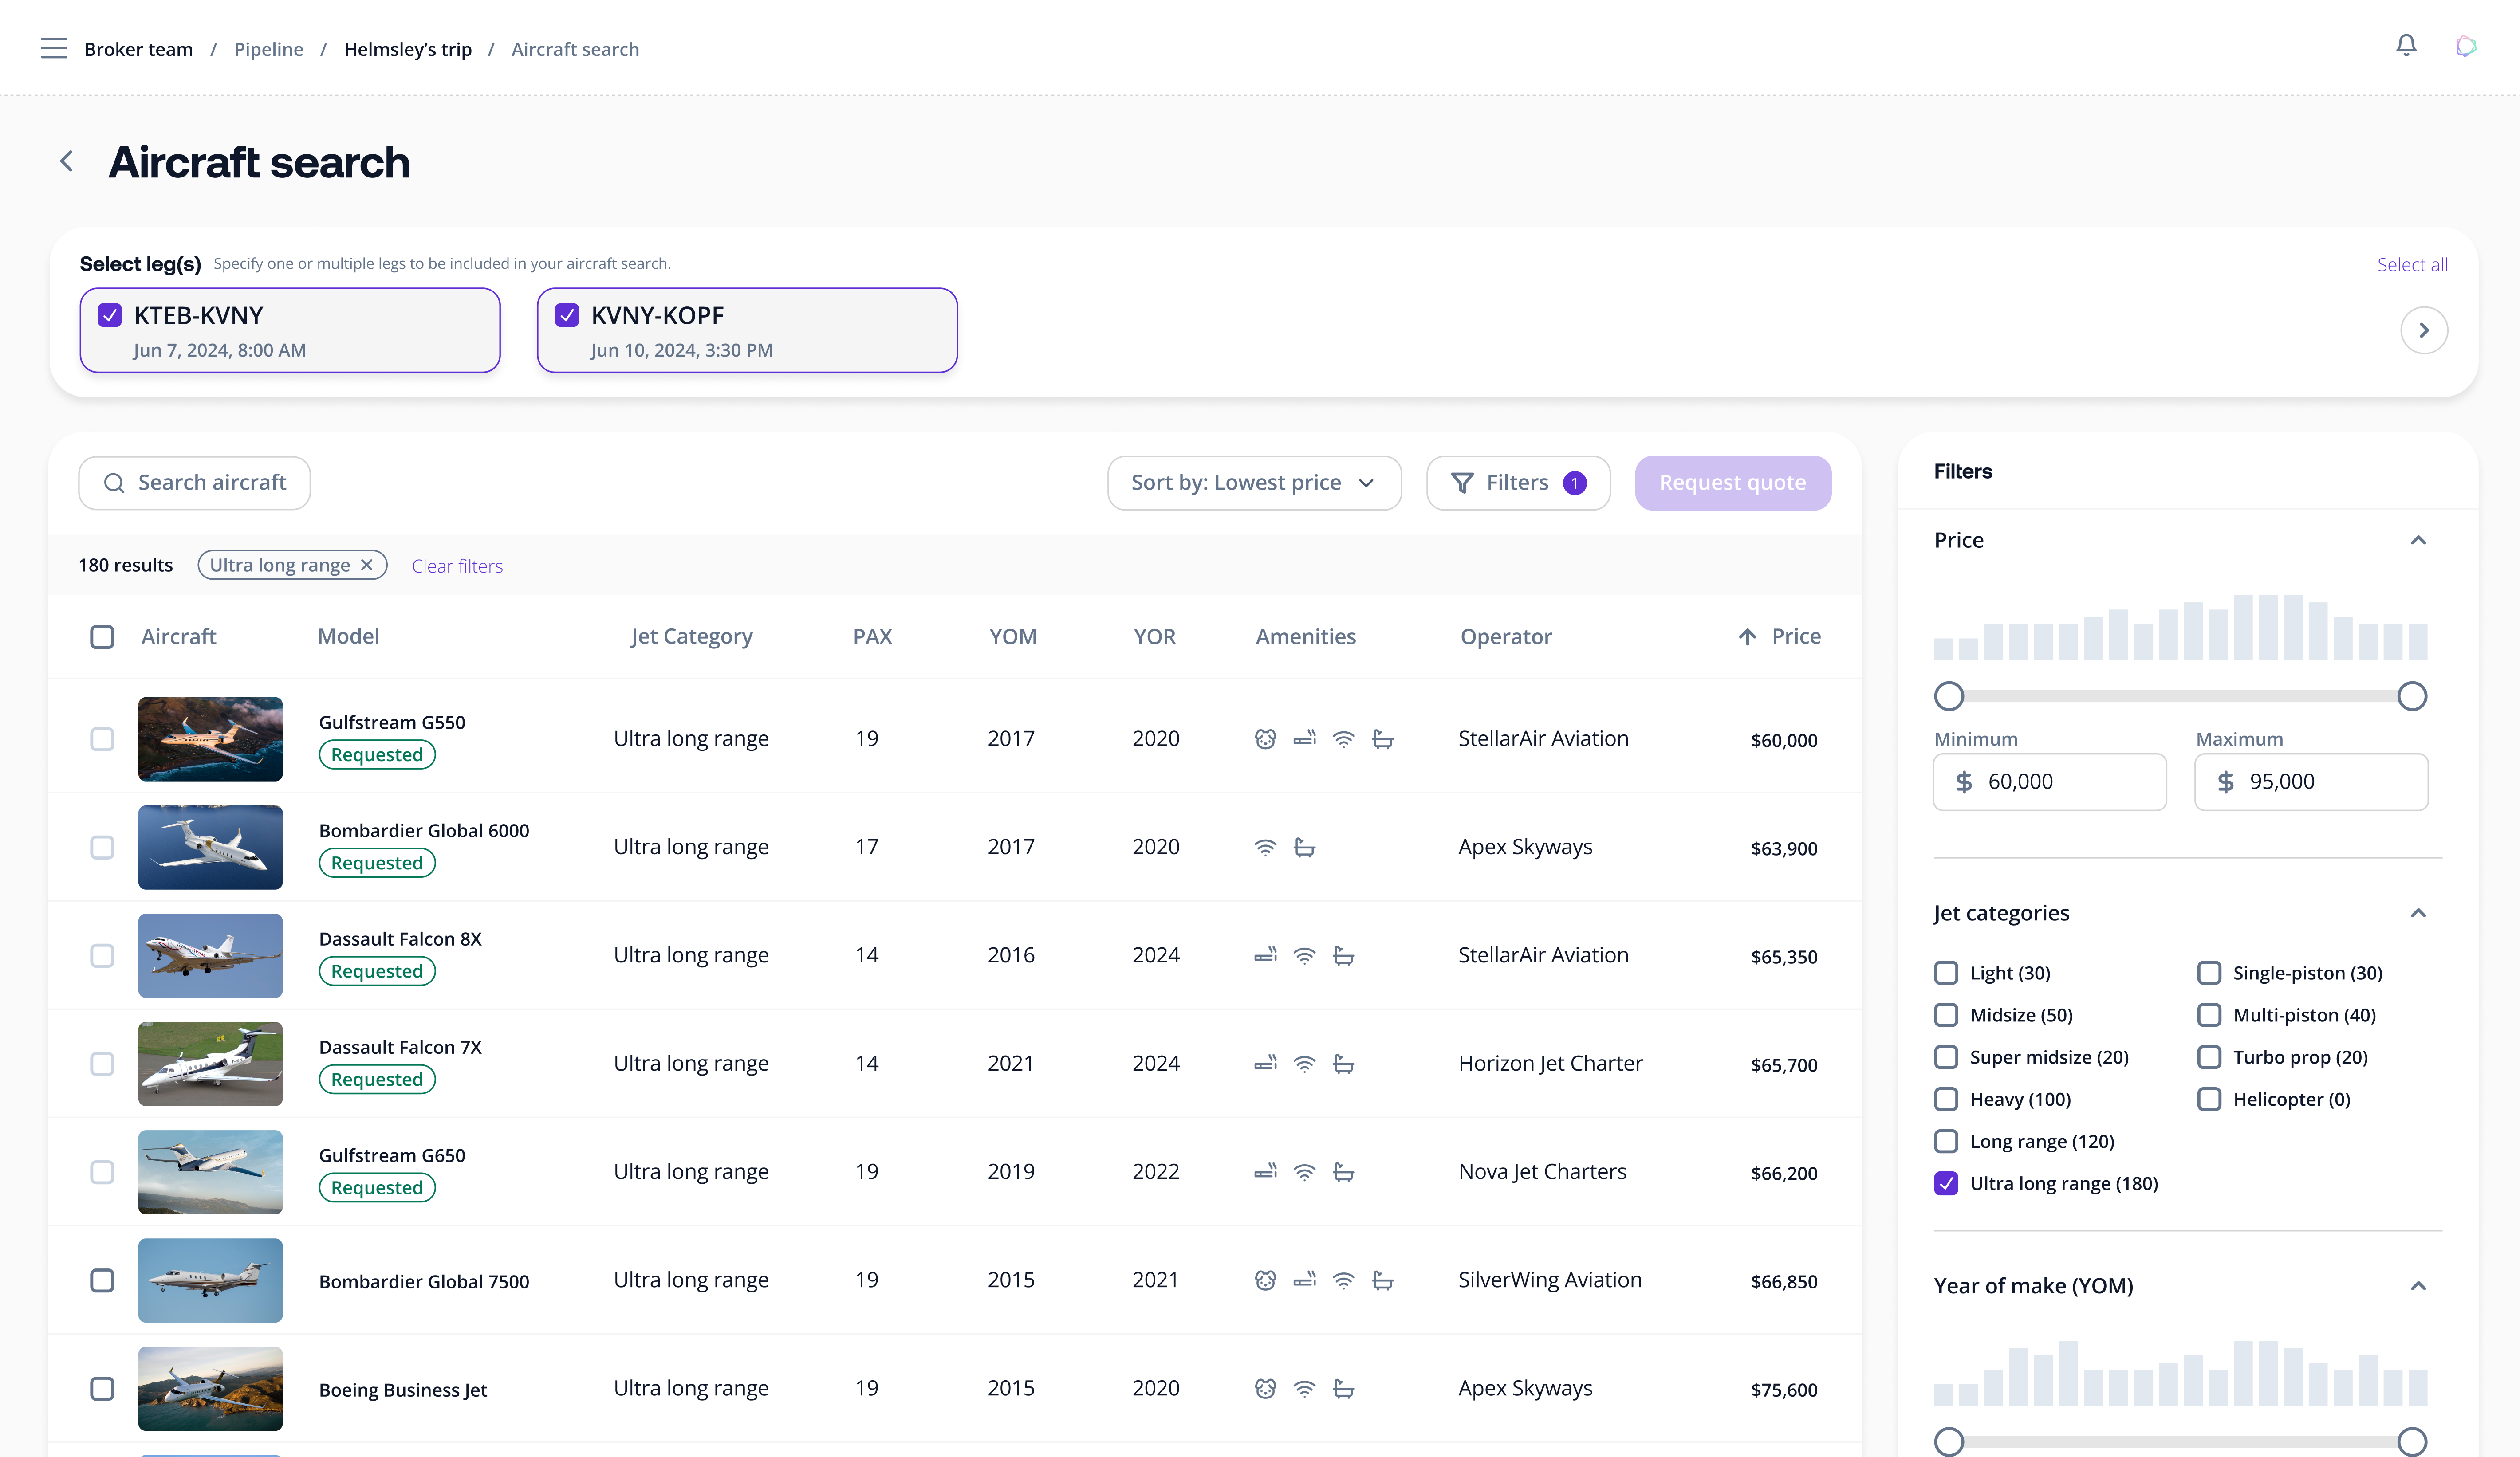Enable the Single-piston (30) category
2520x1457 pixels.
point(2209,973)
